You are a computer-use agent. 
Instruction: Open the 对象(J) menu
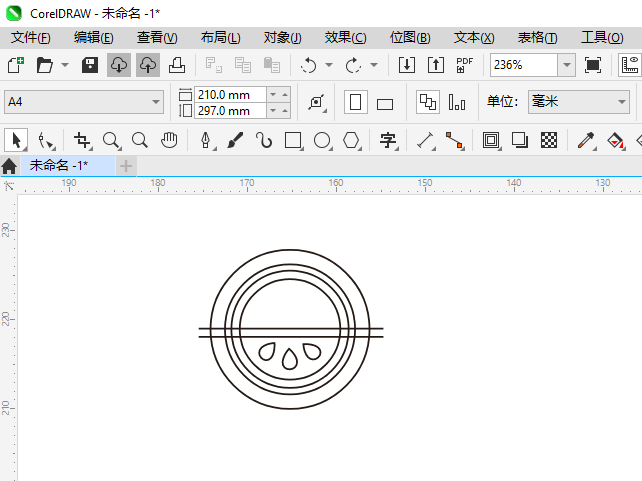coord(283,38)
